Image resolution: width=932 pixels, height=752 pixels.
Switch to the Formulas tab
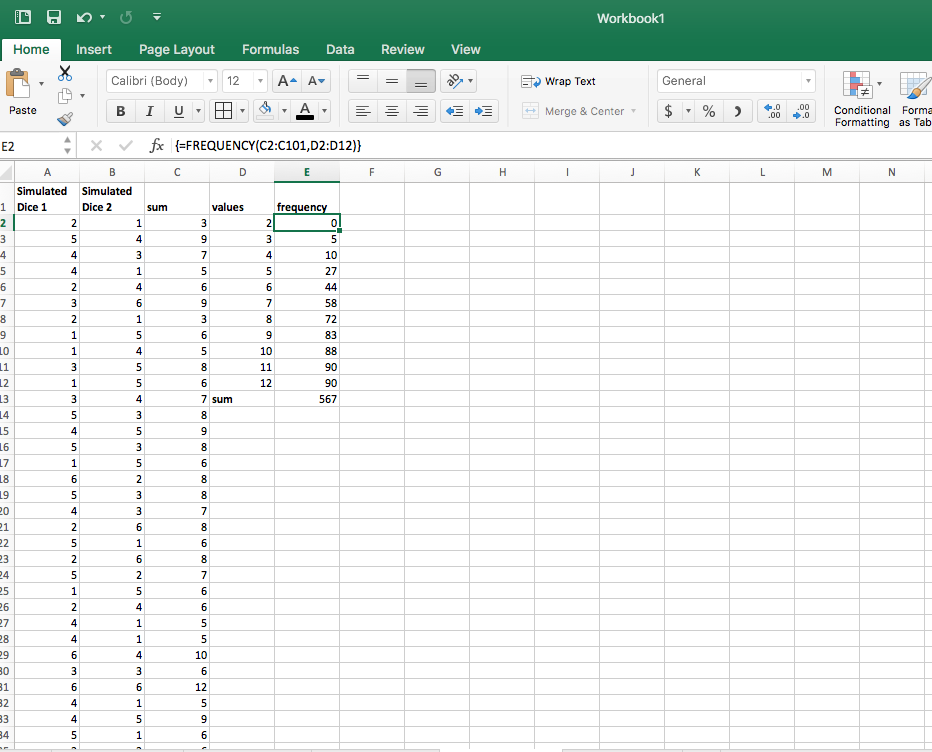coord(270,49)
